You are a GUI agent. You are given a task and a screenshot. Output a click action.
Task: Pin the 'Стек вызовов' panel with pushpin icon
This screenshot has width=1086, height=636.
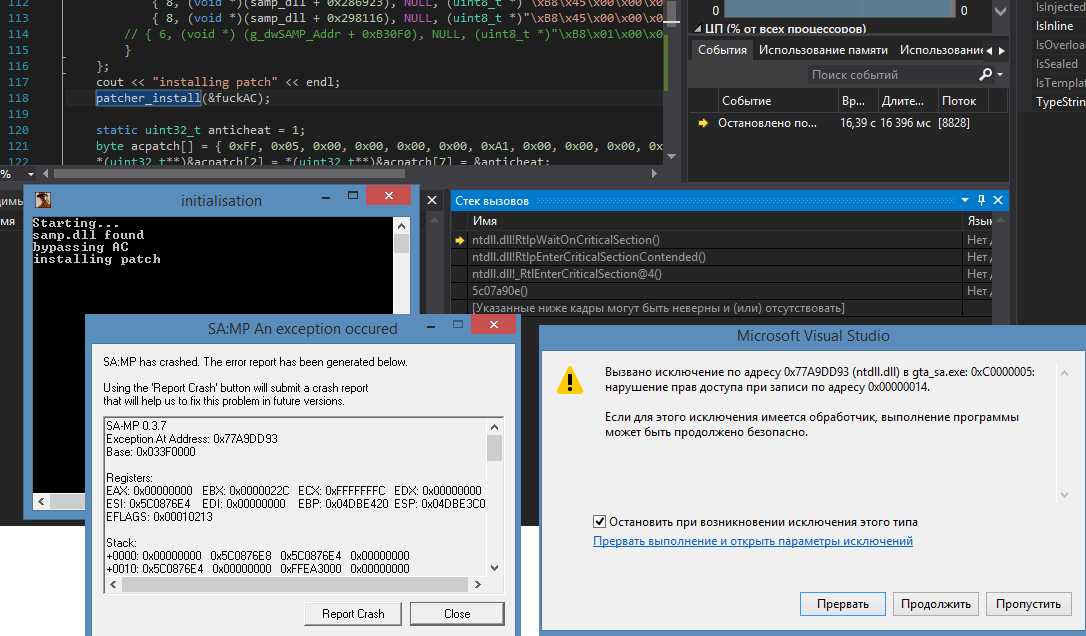[x=981, y=200]
